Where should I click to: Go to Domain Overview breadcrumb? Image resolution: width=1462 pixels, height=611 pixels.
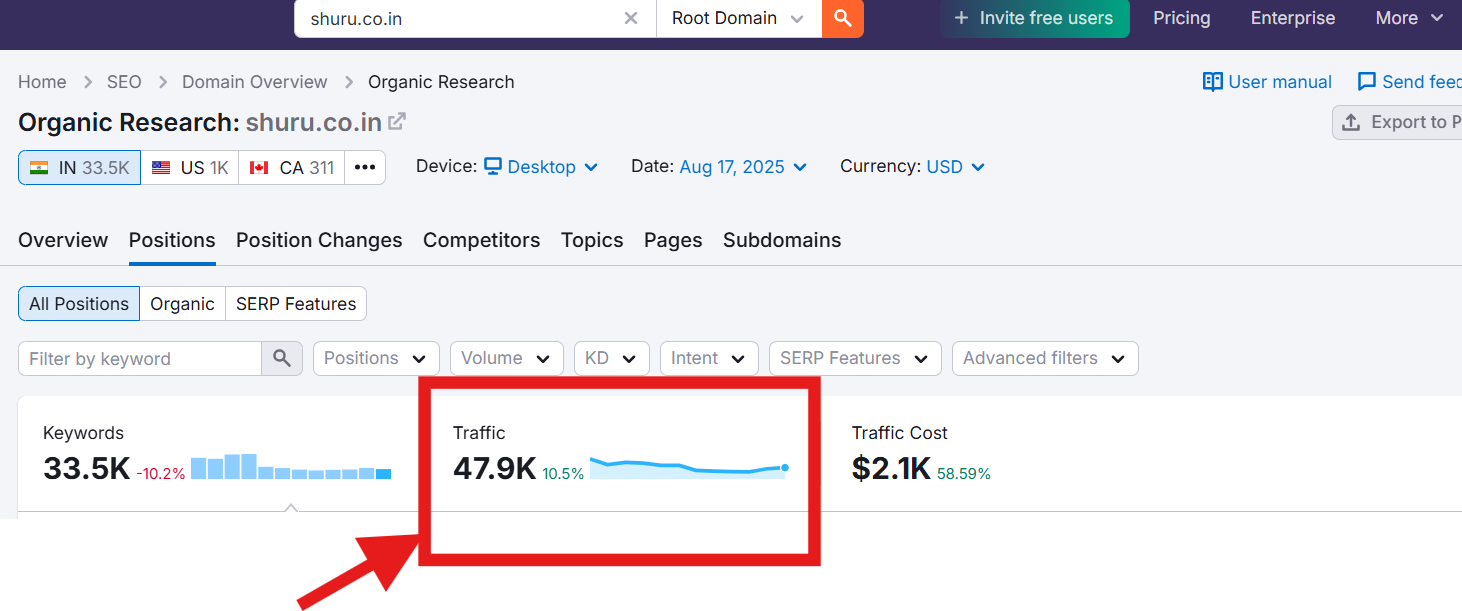255,82
